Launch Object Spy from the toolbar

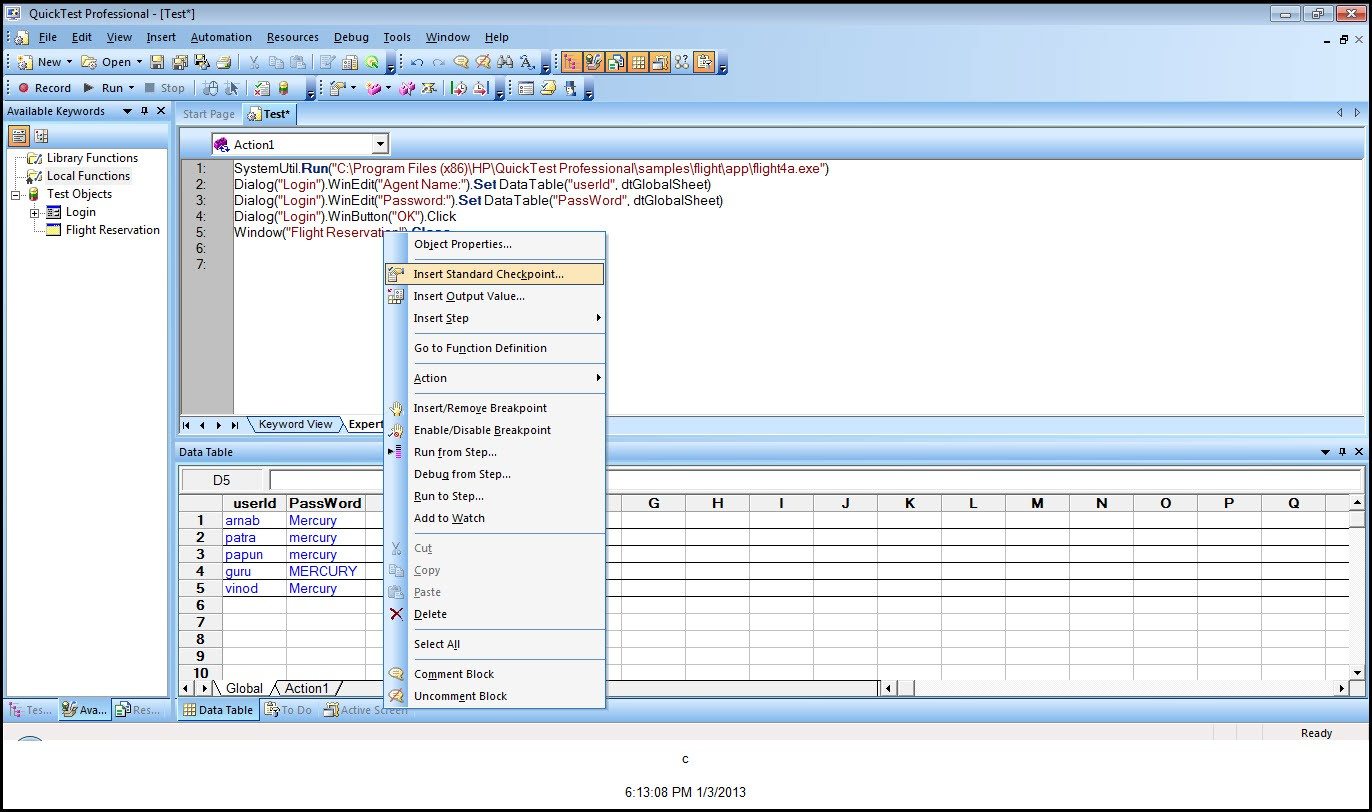(x=571, y=88)
